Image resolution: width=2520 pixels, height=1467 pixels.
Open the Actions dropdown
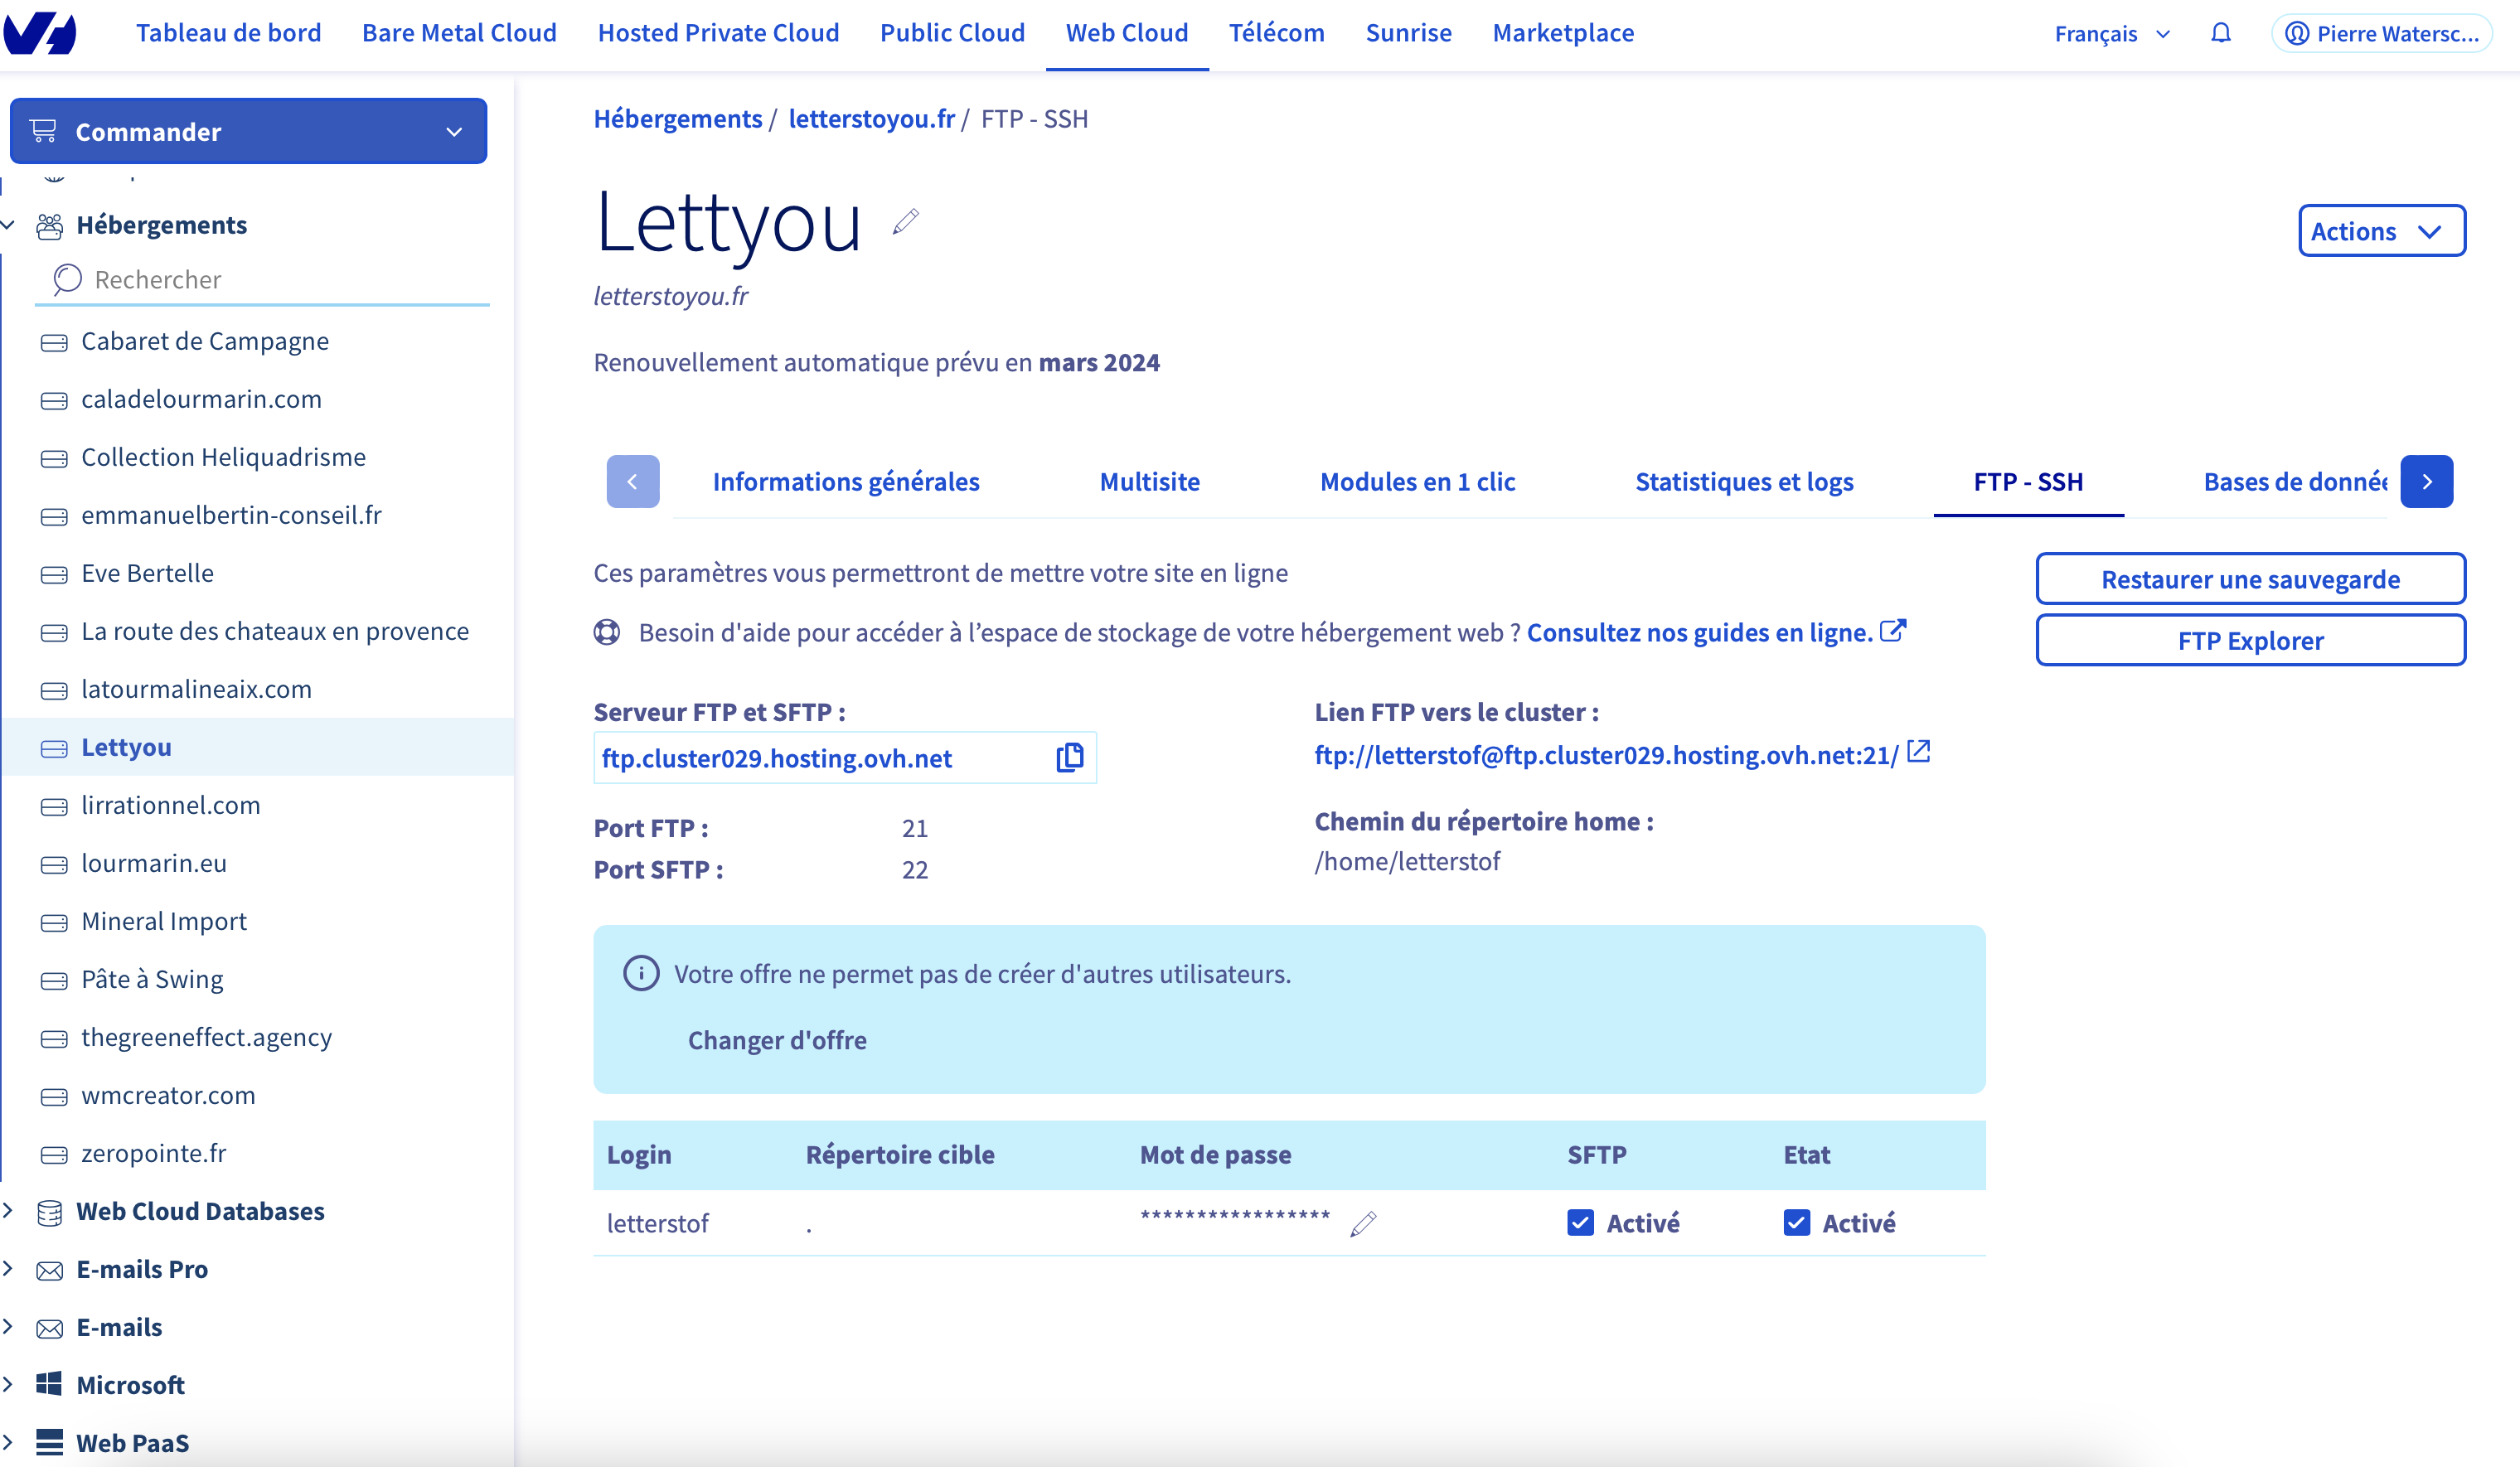tap(2381, 231)
